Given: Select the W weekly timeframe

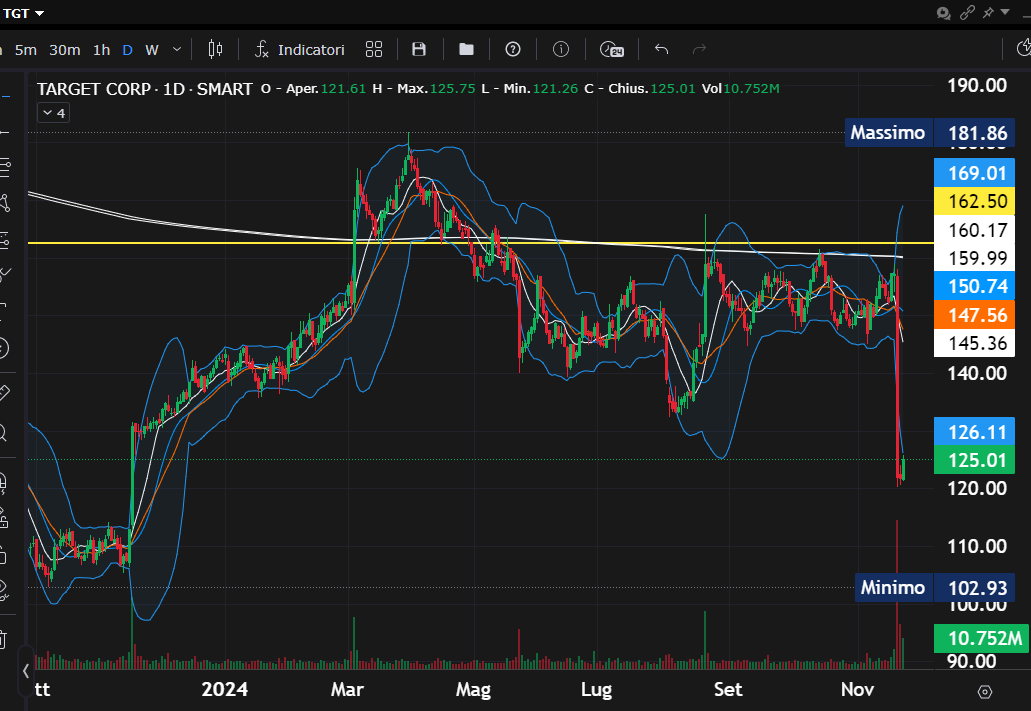Looking at the screenshot, I should coord(152,49).
